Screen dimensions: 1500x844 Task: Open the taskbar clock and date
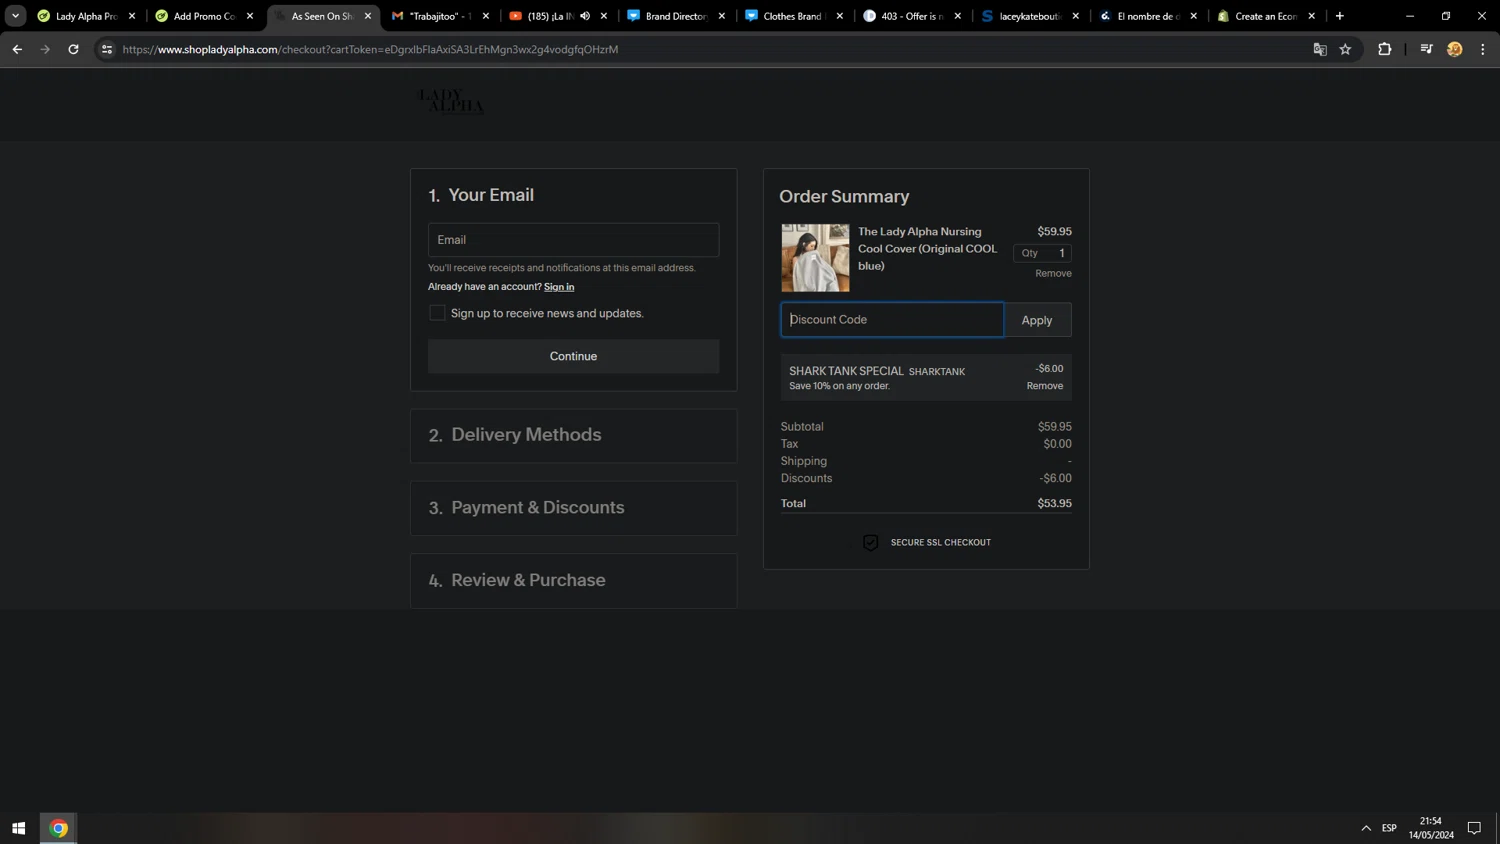click(1431, 828)
